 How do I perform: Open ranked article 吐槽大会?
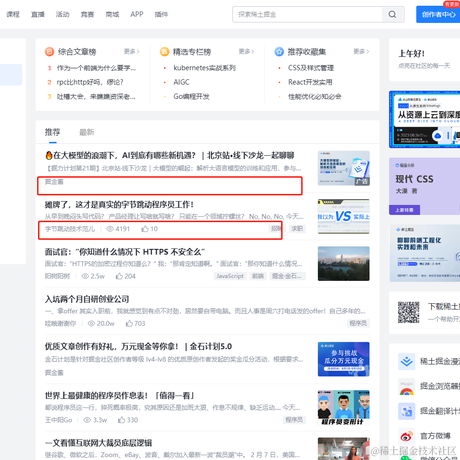click(96, 97)
